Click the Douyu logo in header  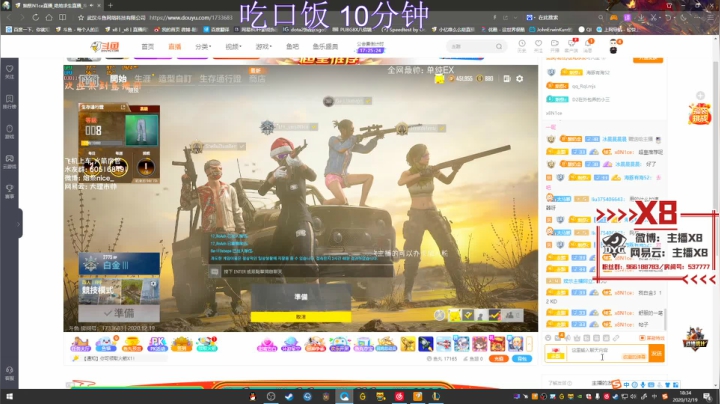105,46
